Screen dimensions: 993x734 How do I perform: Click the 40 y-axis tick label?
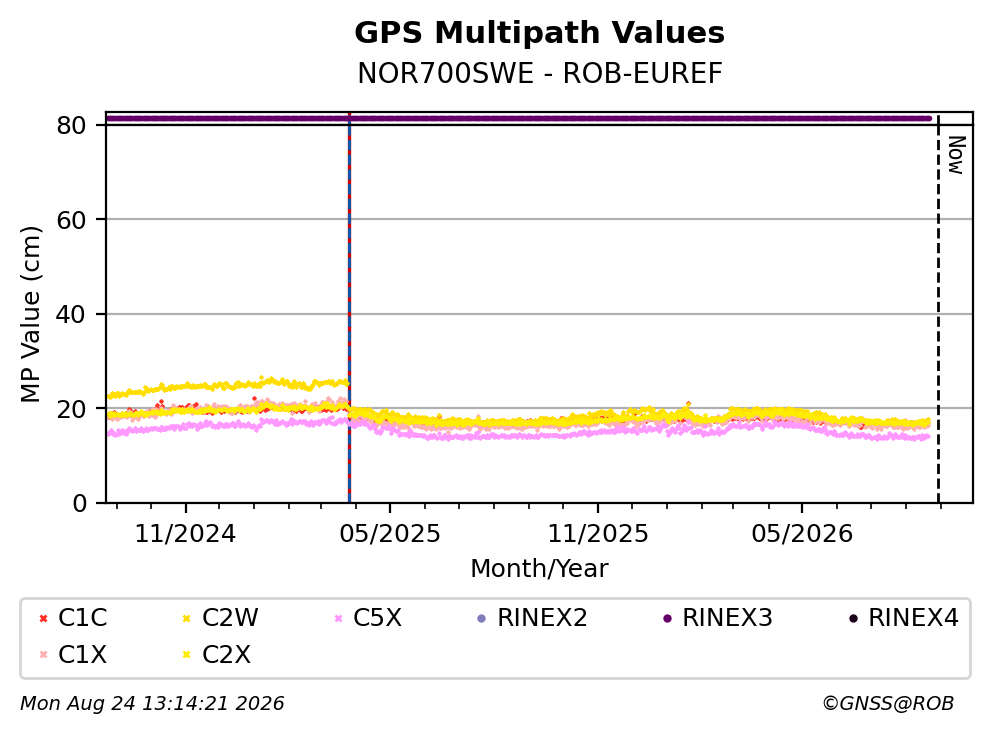coord(71,314)
